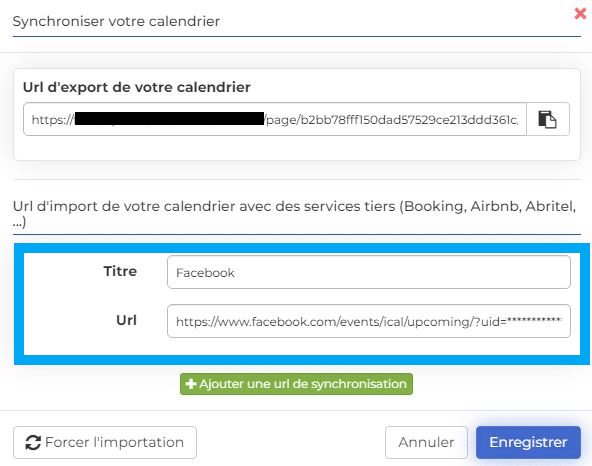
Task: Select the Titre field containing Facebook
Action: tap(368, 272)
